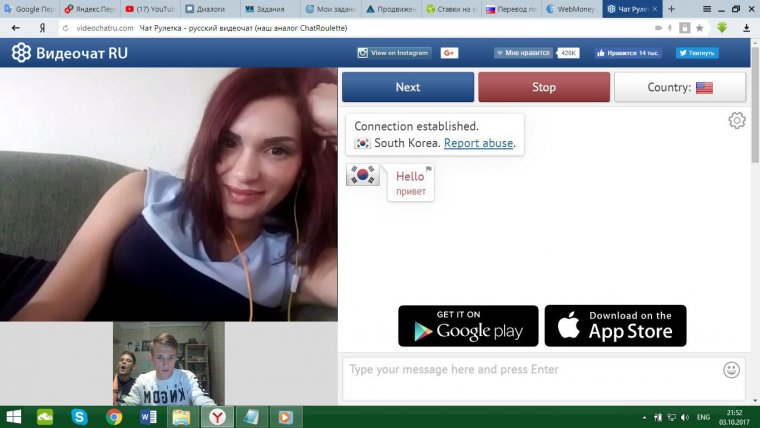Open a new browser tab with plus button

click(671, 9)
